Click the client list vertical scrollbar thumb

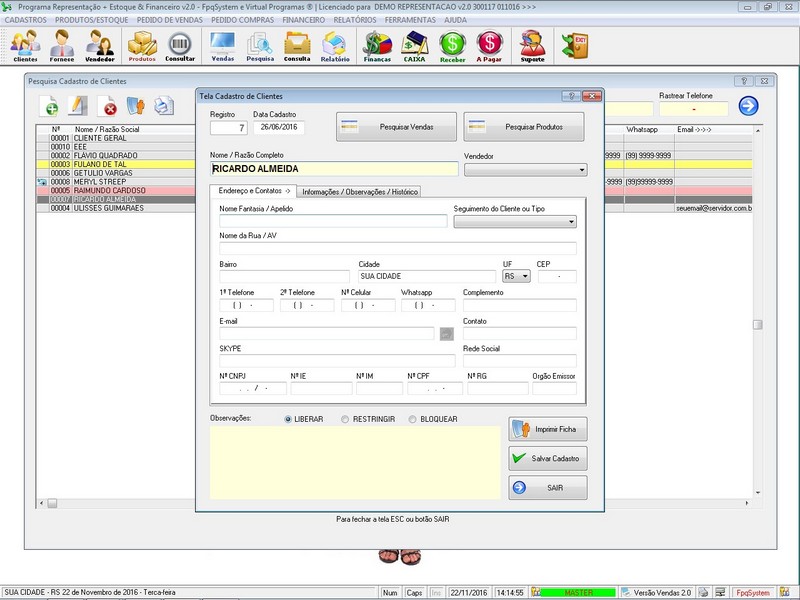click(758, 324)
